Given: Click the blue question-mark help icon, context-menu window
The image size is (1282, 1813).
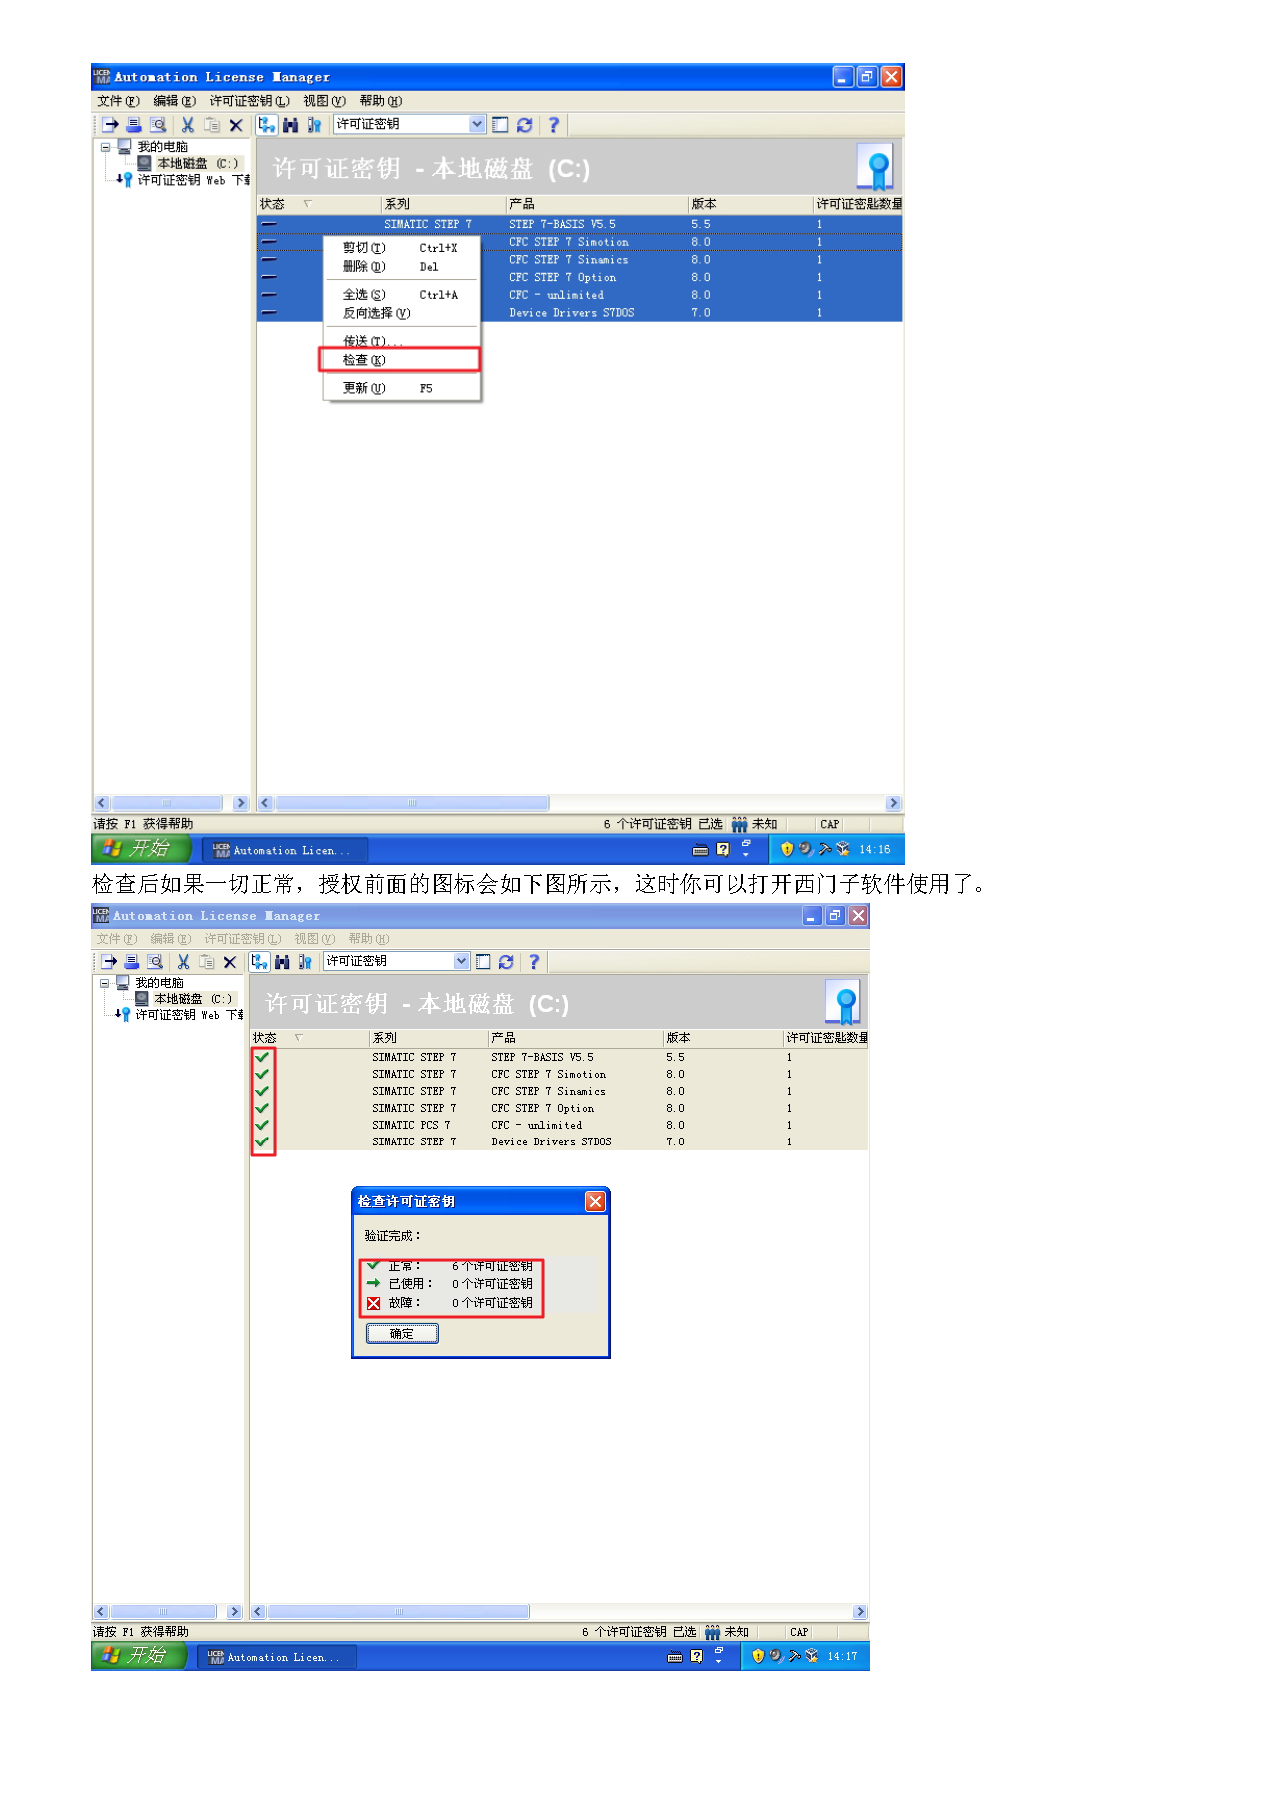Looking at the screenshot, I should [x=553, y=125].
